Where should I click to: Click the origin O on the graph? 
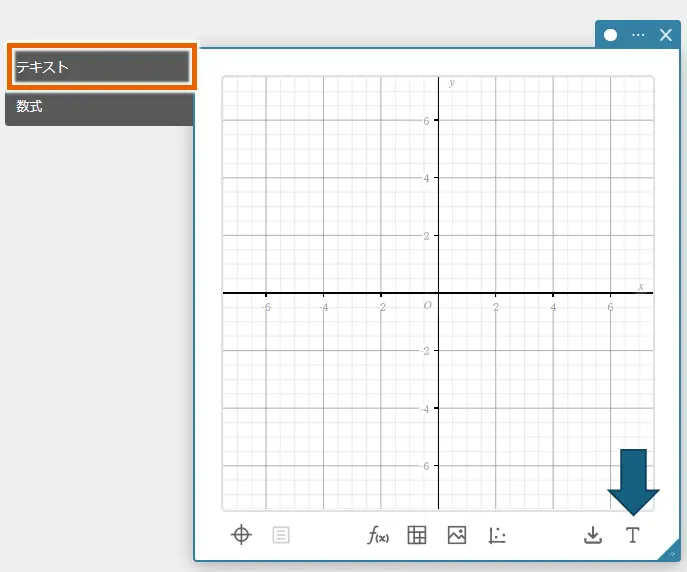427,305
